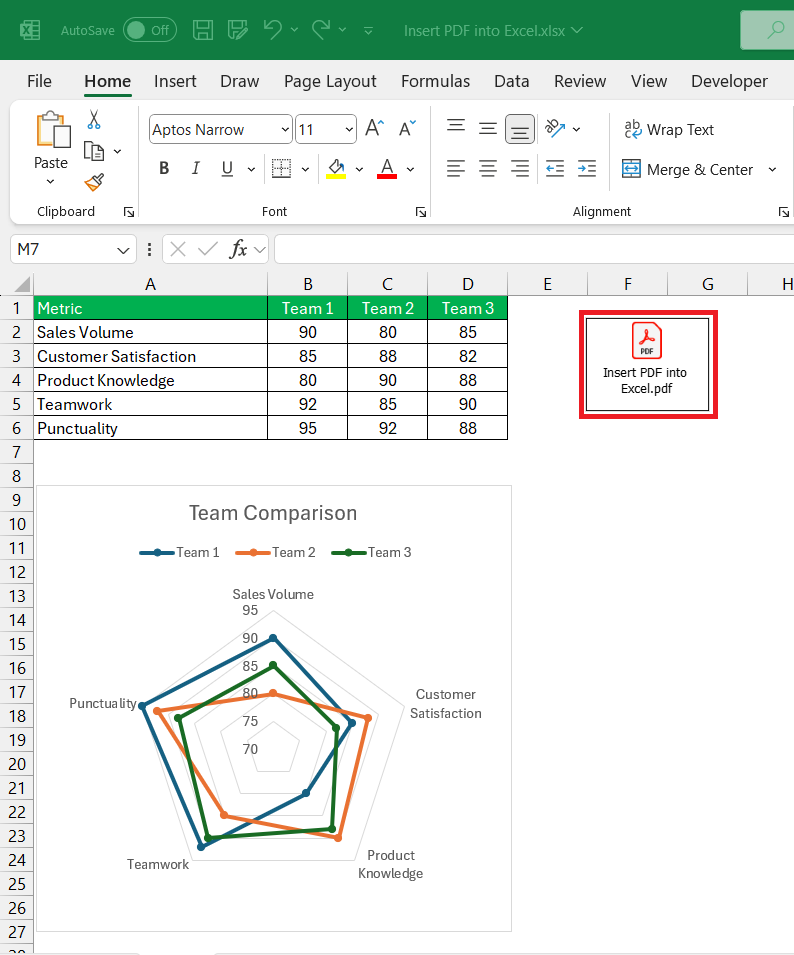
Task: Click Team 1 legend entry in chart
Action: point(179,552)
